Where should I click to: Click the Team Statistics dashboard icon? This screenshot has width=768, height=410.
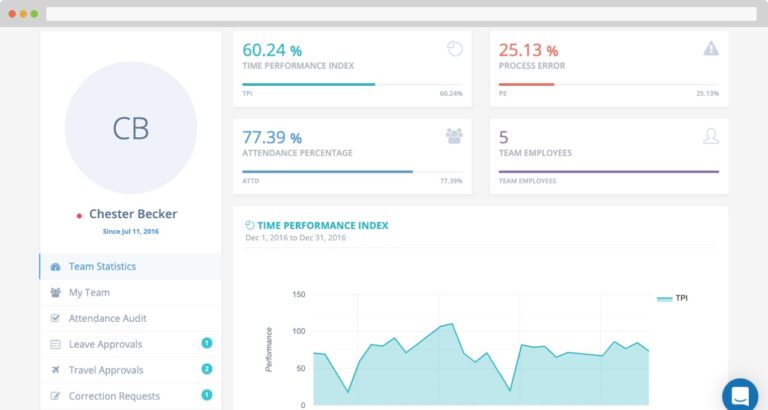coord(55,267)
